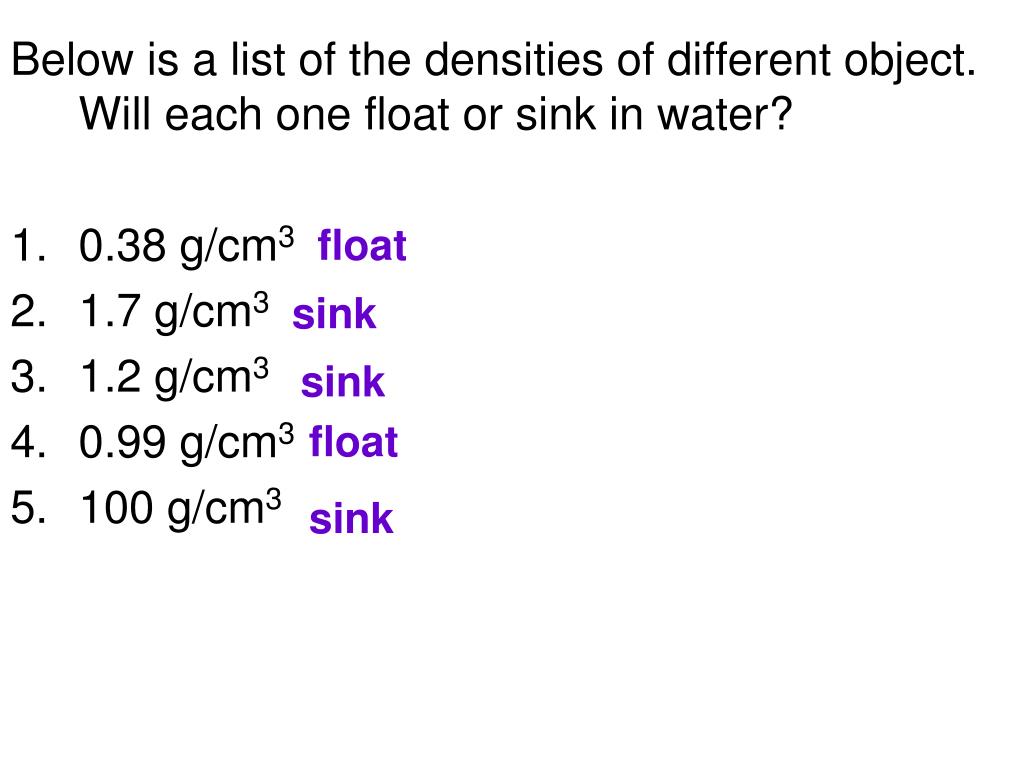Click the density value 1.2 g/cm³
The image size is (1024, 768).
pos(174,377)
